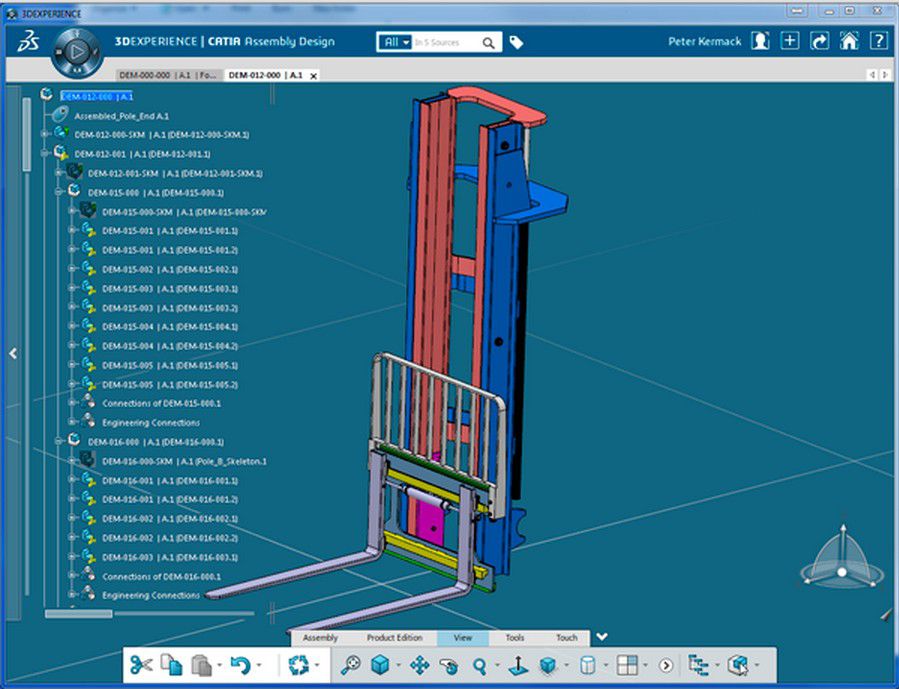Click the four-pane window layout icon

tap(627, 665)
